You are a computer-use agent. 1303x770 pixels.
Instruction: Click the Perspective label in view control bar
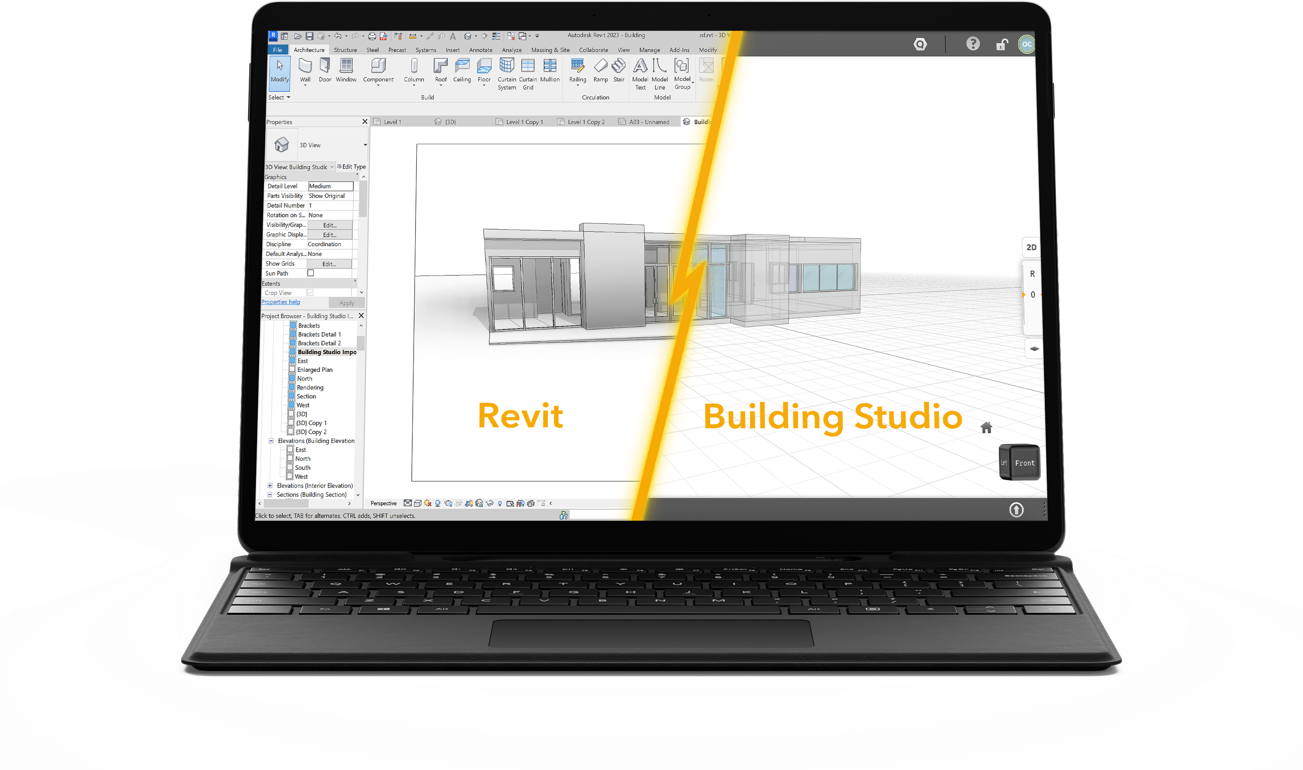[x=384, y=504]
